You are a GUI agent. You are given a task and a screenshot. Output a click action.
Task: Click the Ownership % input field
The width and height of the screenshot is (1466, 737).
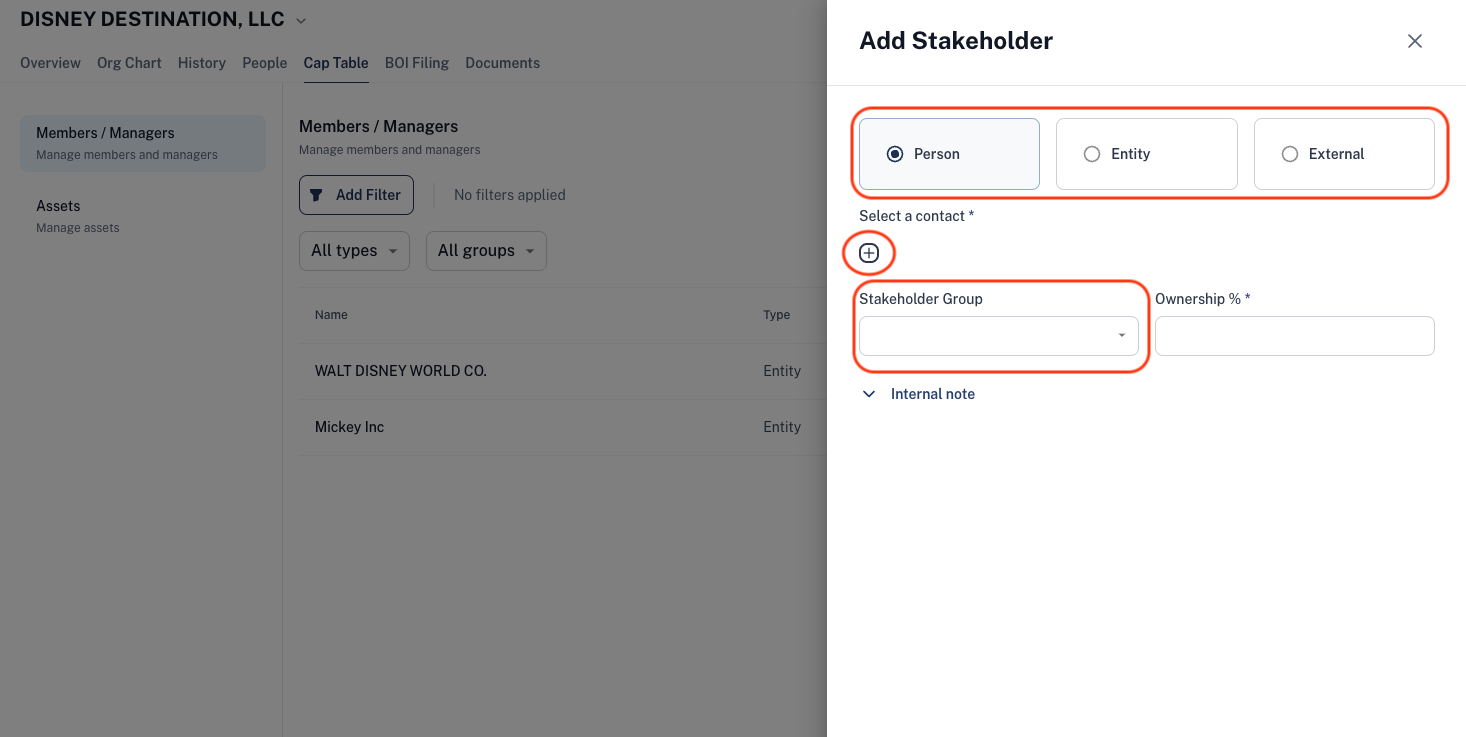tap(1295, 336)
